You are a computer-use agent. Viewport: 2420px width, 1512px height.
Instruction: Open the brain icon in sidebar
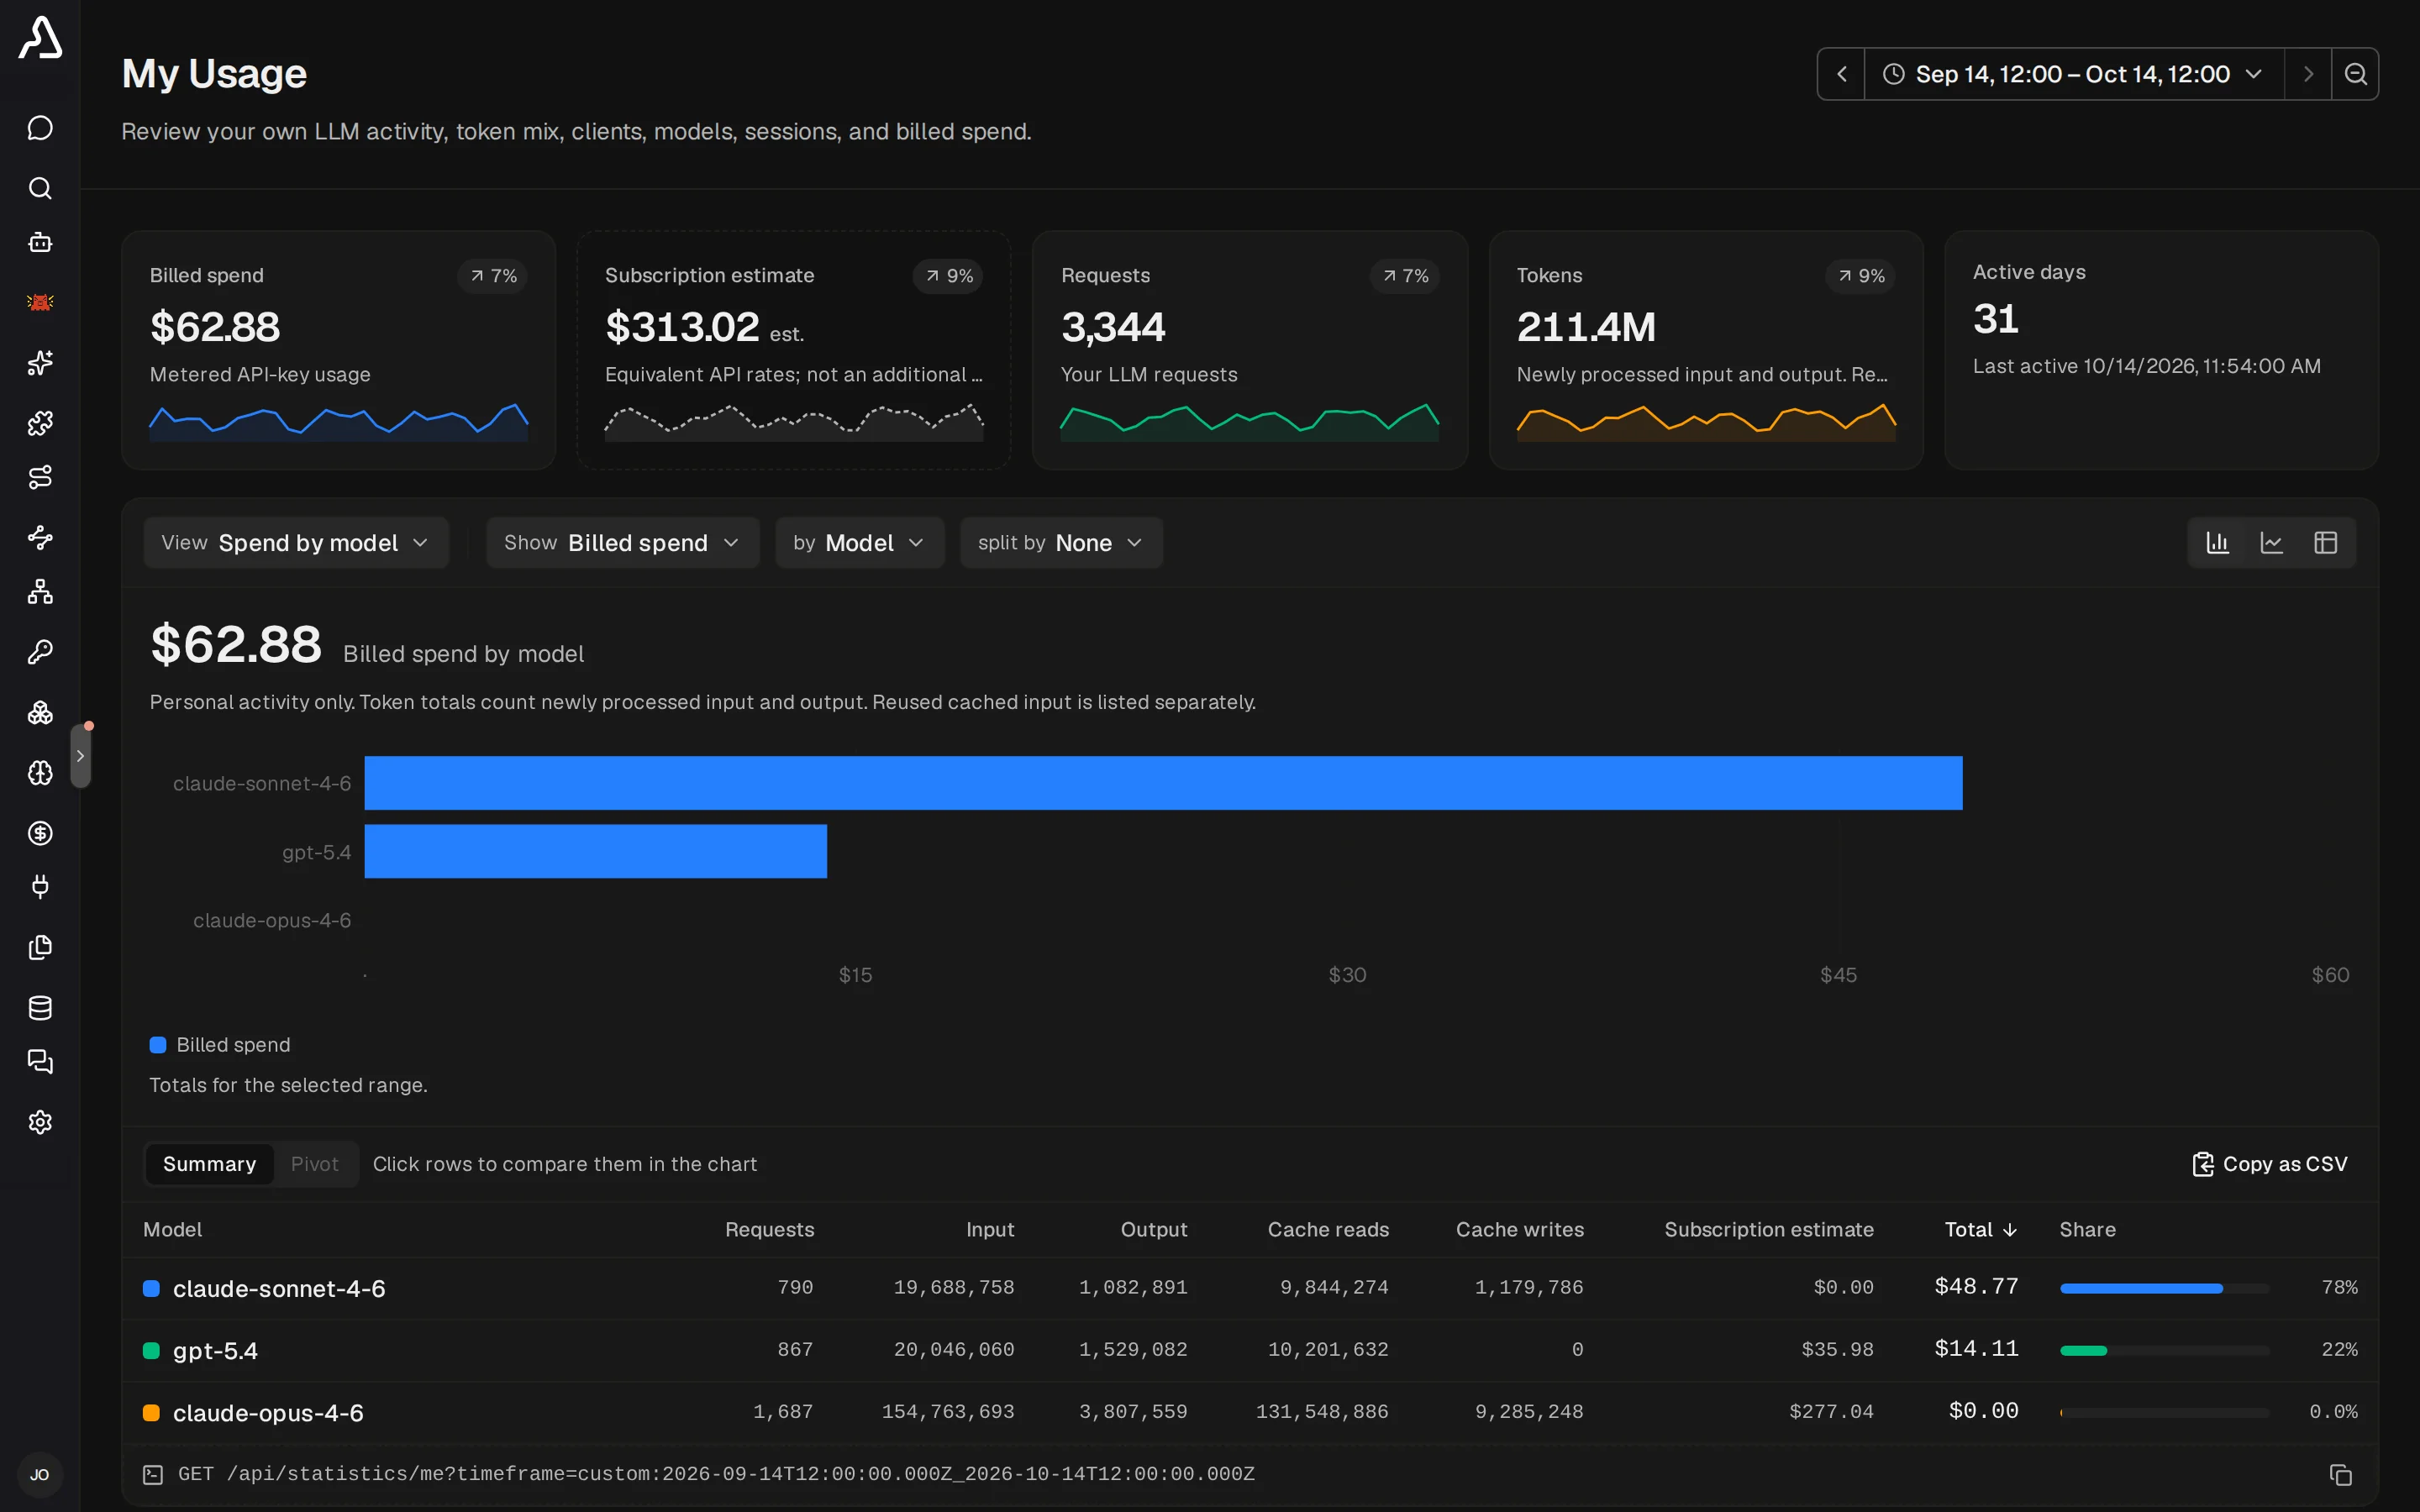click(x=40, y=773)
